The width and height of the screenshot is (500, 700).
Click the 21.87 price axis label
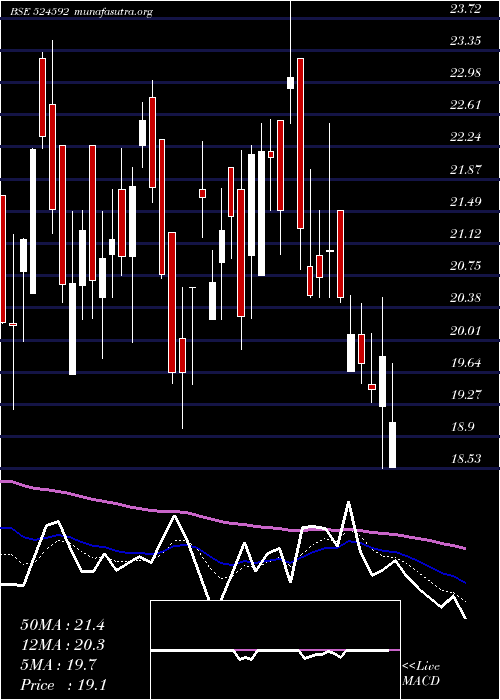click(465, 169)
